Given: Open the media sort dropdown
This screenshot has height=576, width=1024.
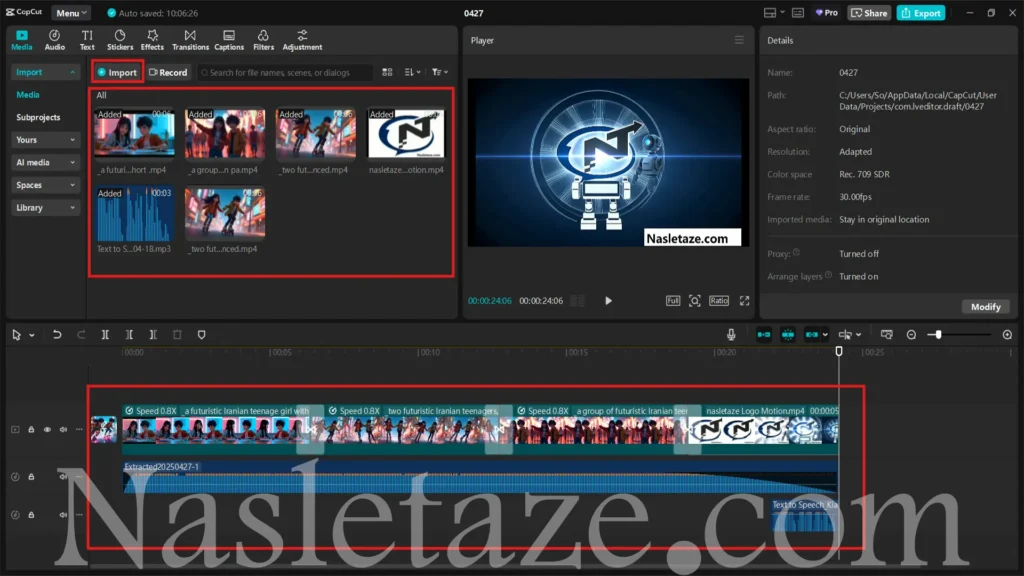Looking at the screenshot, I should (412, 72).
